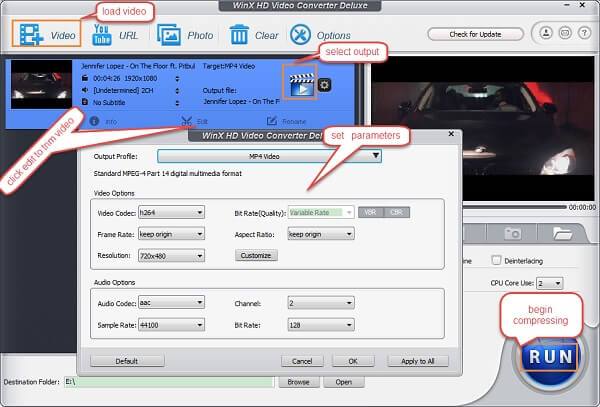Click the Customize button
This screenshot has height=407, width=600.
[256, 255]
